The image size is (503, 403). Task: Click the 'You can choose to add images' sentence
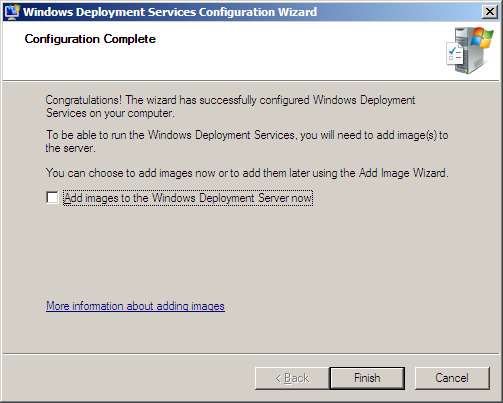(x=247, y=173)
